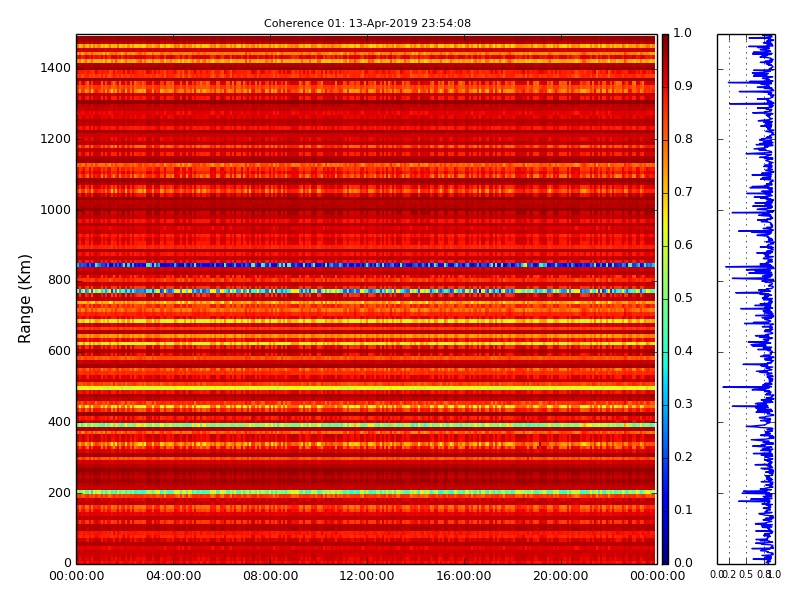The width and height of the screenshot is (800, 600).
Task: Click the 1400 range tick label
Action: tap(55, 68)
